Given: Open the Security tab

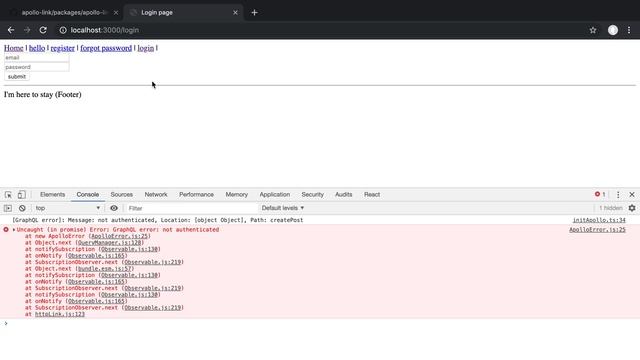Looking at the screenshot, I should [x=313, y=195].
